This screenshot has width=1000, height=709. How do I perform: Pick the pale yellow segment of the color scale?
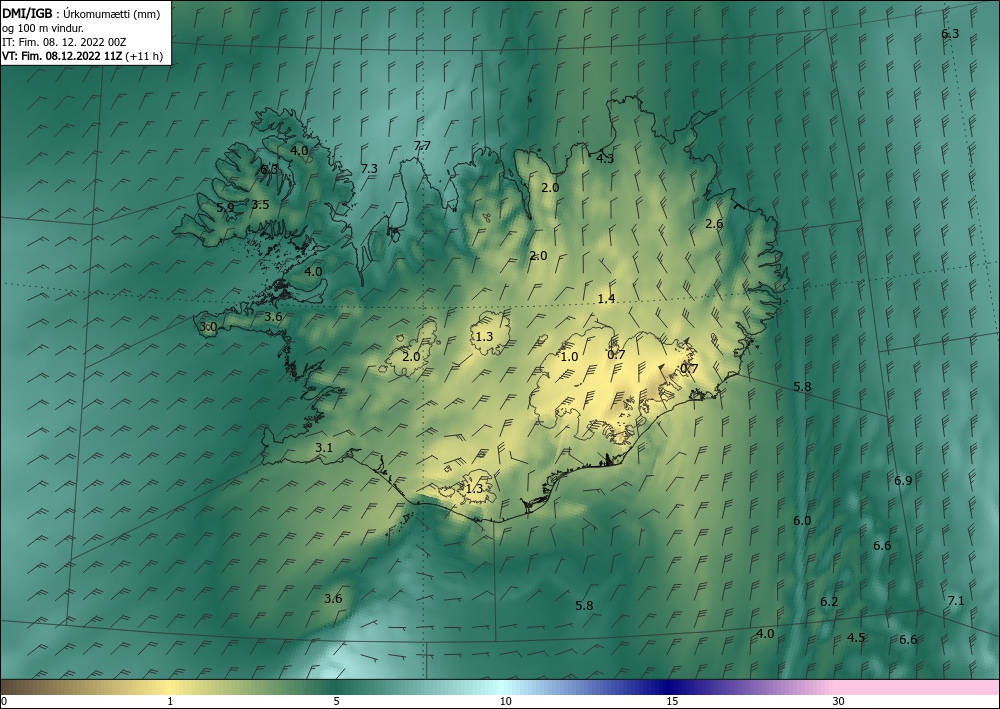point(170,687)
